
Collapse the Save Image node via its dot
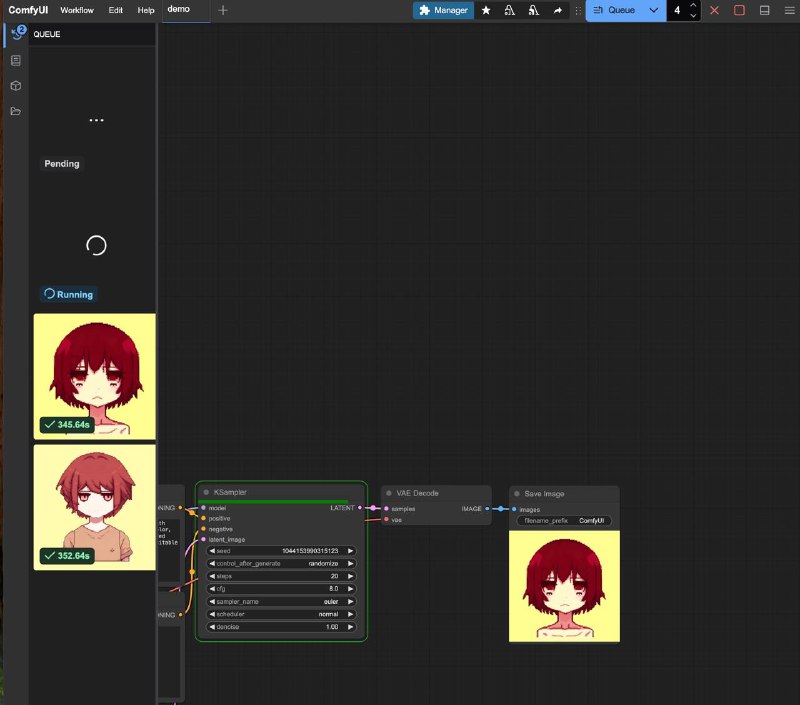(x=517, y=493)
